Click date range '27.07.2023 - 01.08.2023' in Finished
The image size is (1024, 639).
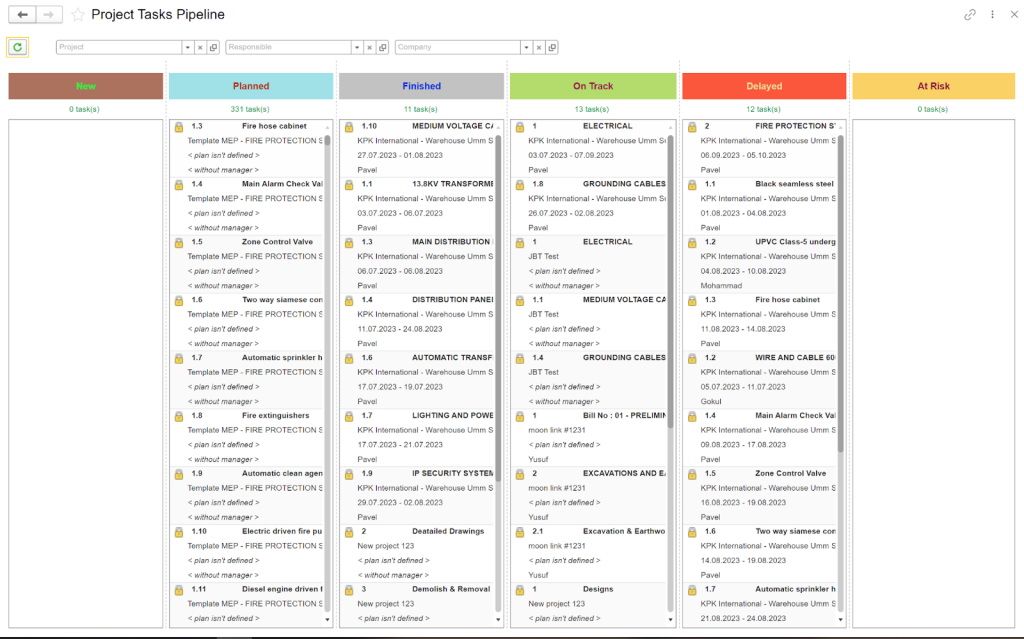pyautogui.click(x=400, y=156)
